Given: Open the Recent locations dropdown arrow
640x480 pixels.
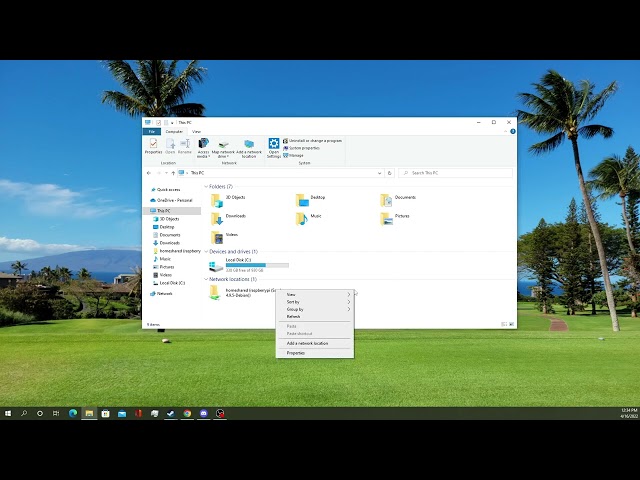Looking at the screenshot, I should click(166, 173).
